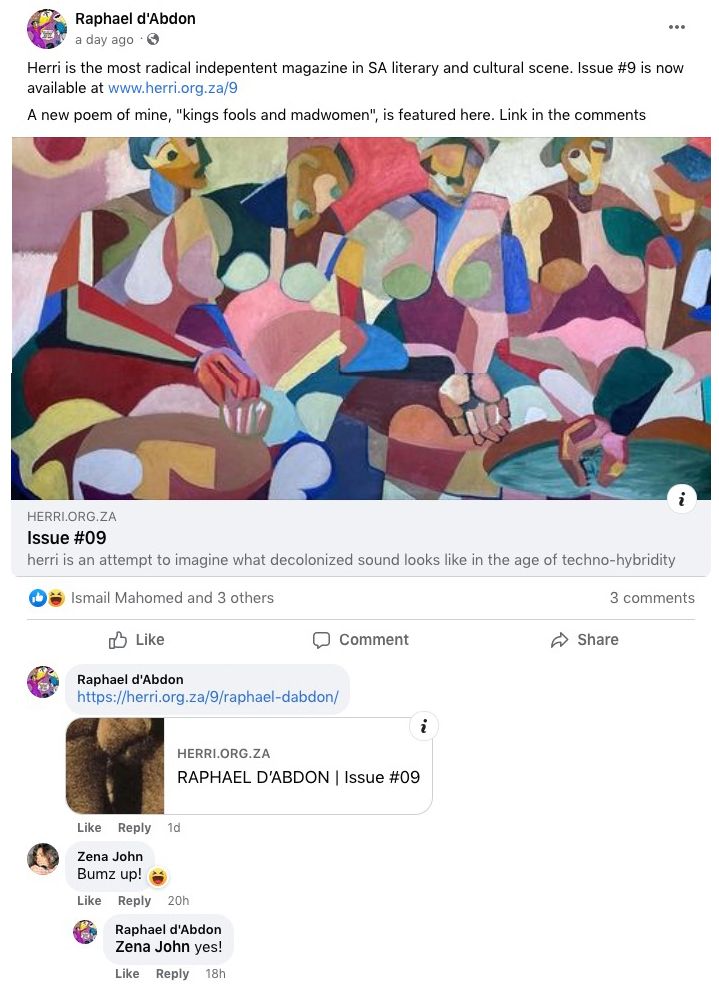The image size is (719, 1002).
Task: Click the laughing reaction on Zena John's comment
Action: pos(158,877)
